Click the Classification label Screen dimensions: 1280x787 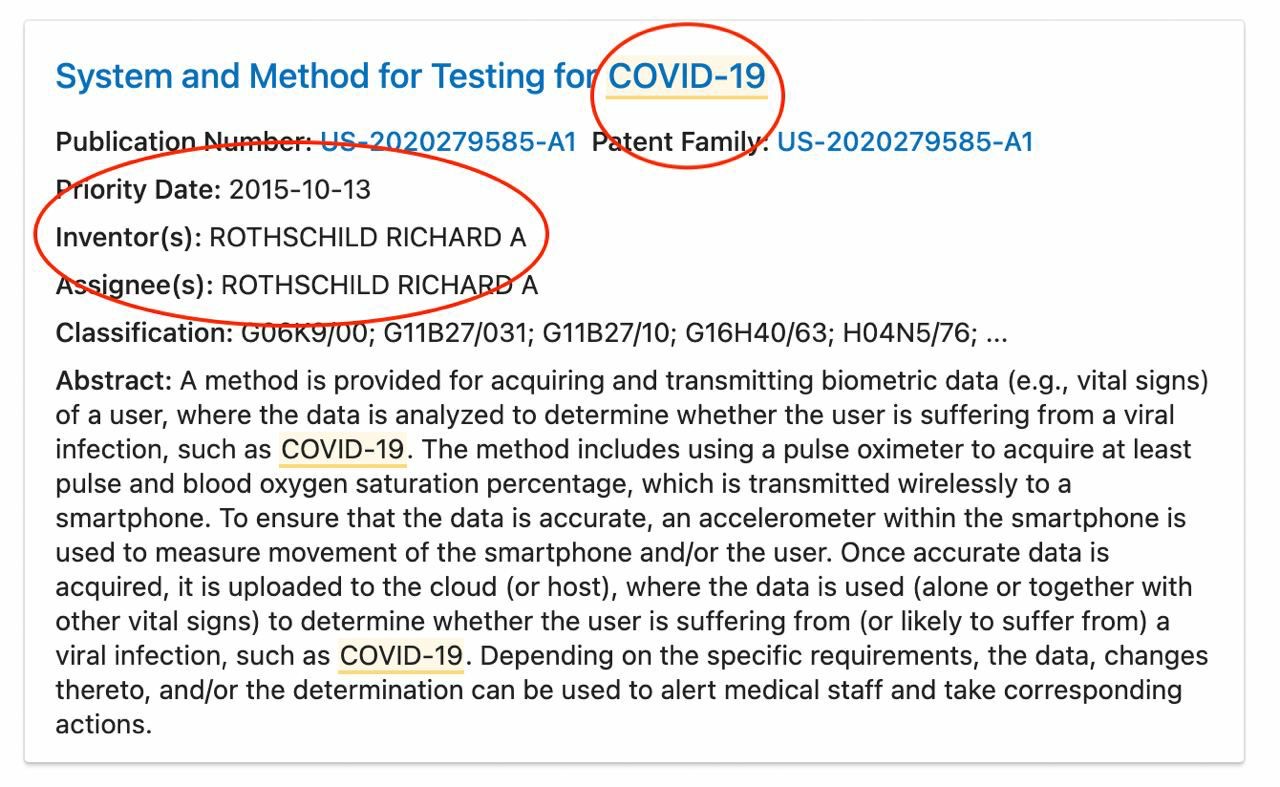pos(143,333)
